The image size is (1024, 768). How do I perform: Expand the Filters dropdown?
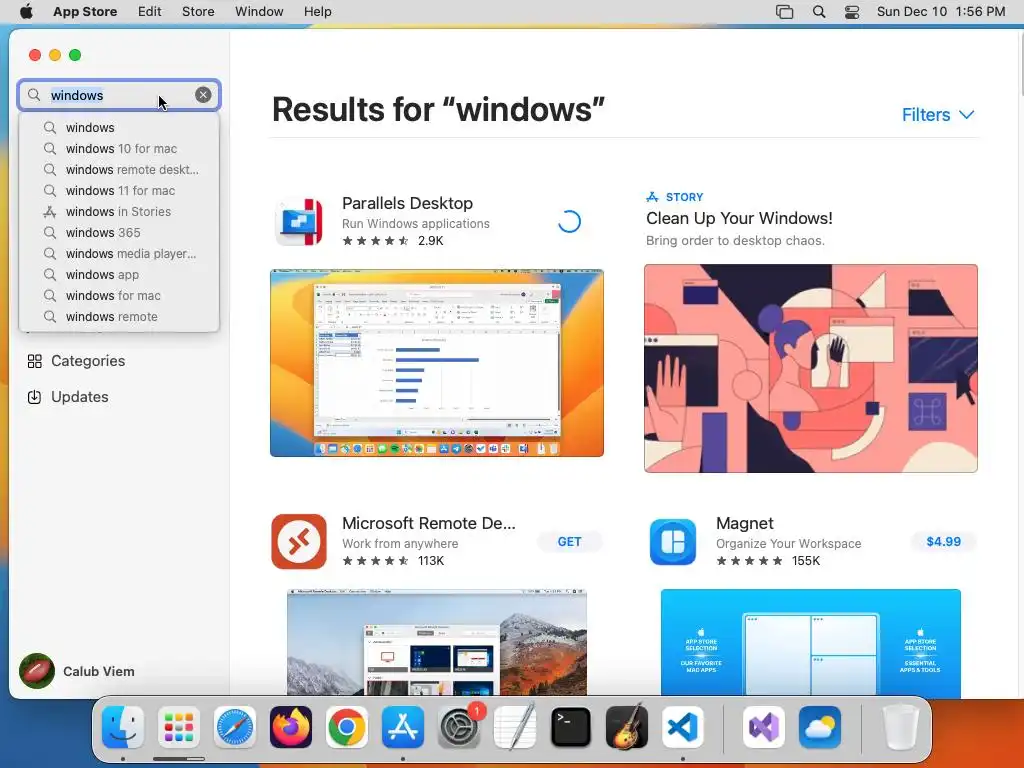938,115
